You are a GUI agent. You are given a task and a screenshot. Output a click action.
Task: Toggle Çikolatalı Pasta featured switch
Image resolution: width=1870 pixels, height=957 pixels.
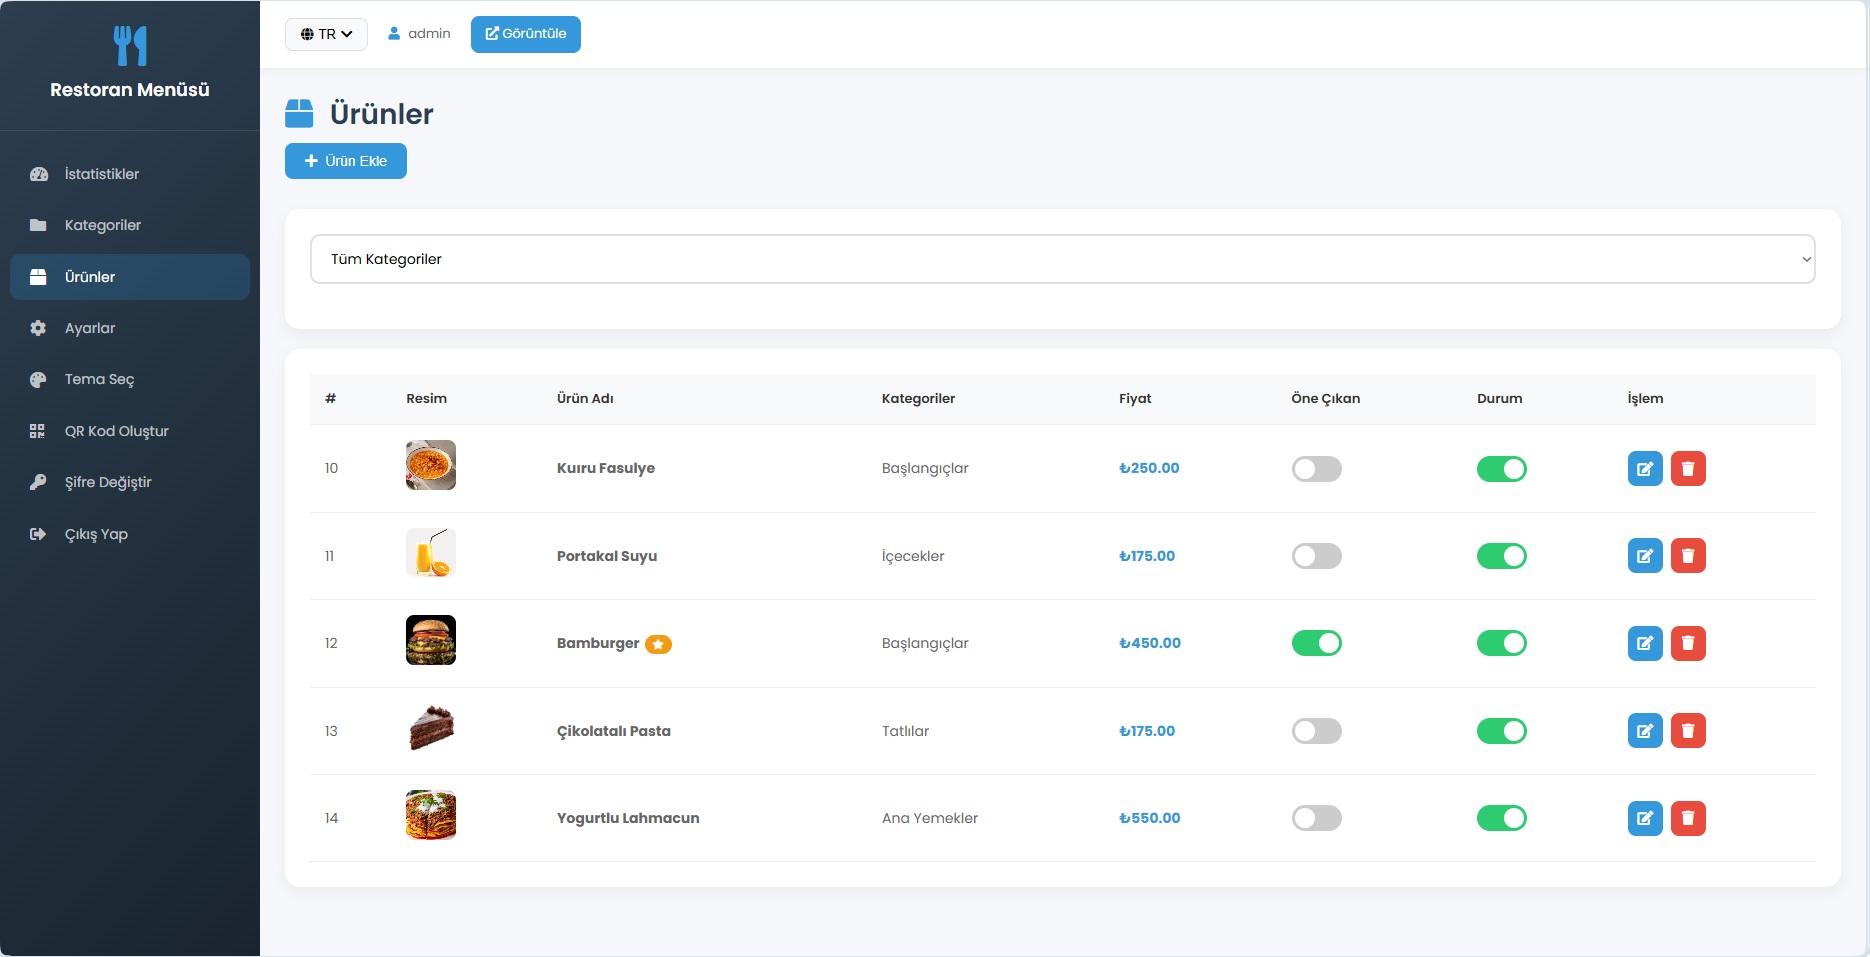click(x=1316, y=730)
